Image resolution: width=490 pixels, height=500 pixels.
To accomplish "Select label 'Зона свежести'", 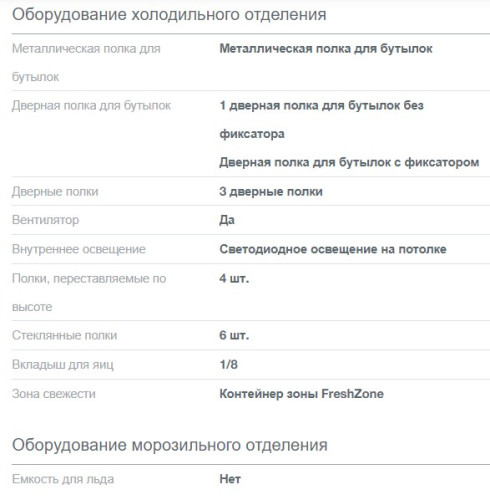I will (54, 394).
